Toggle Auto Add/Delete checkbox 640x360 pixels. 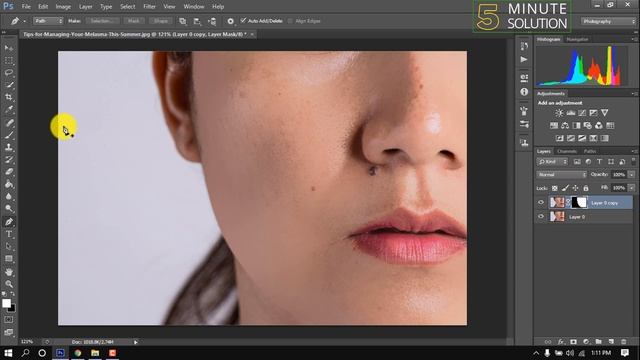(243, 21)
